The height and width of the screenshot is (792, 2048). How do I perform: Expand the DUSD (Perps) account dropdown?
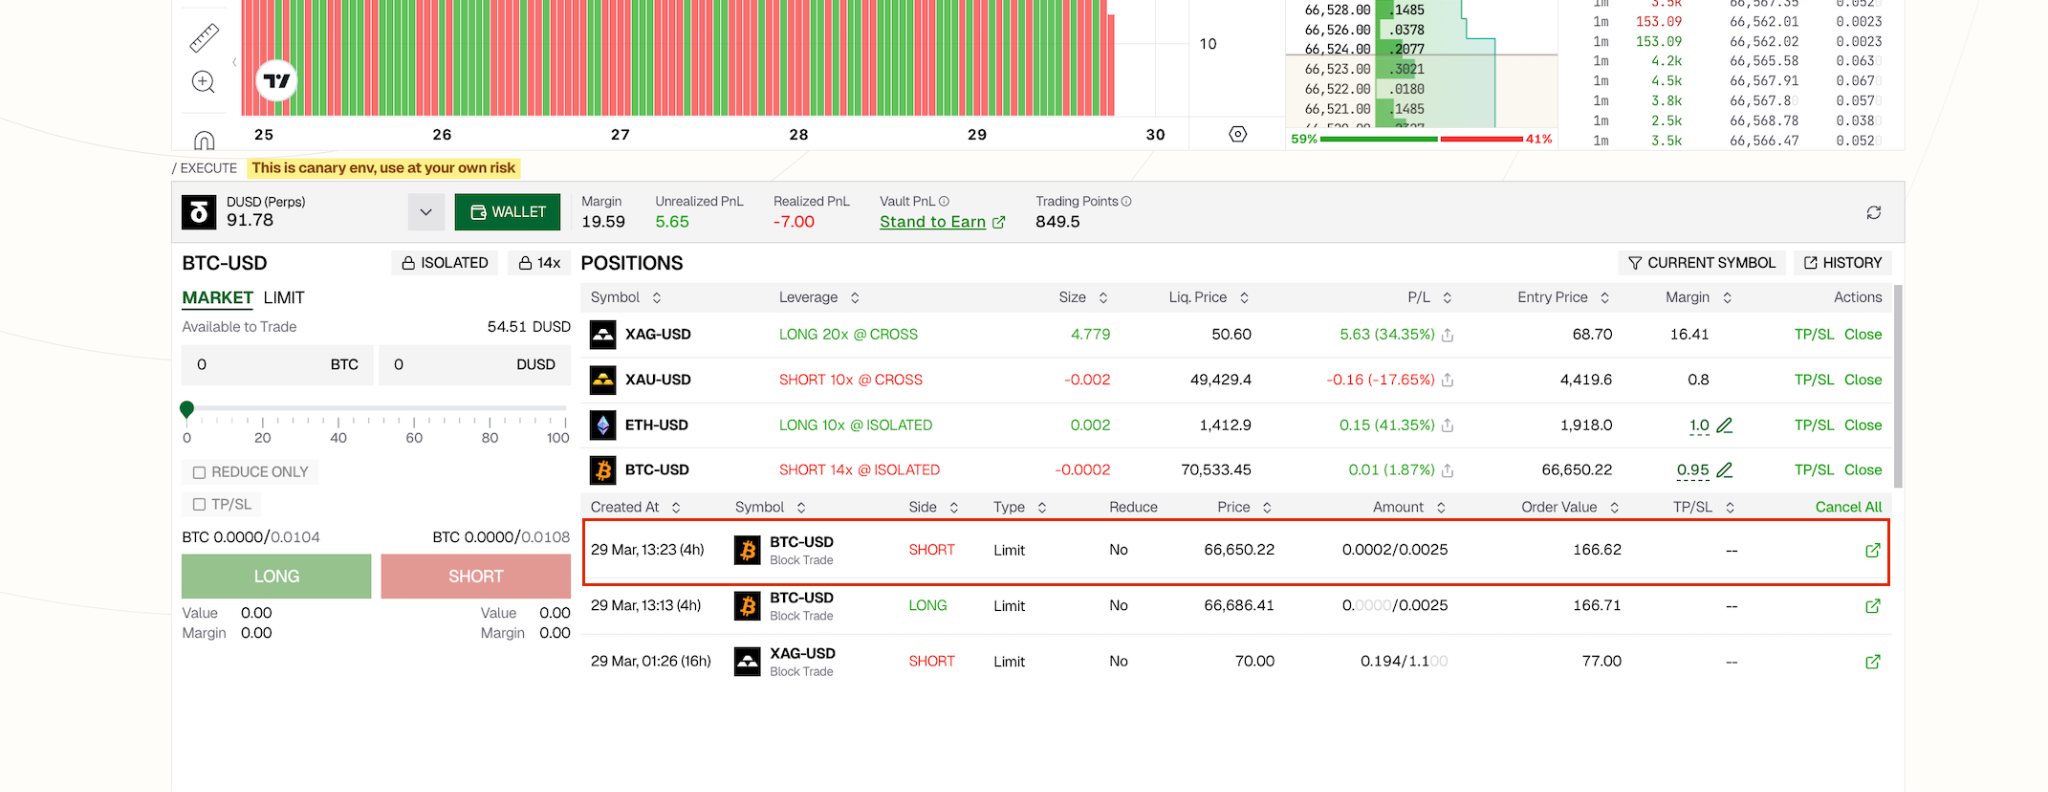coord(425,212)
